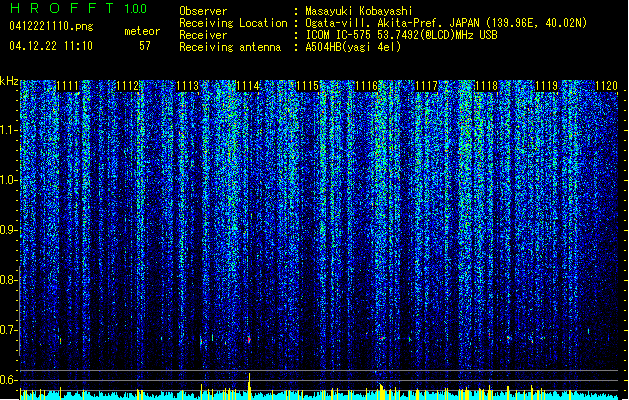Click the 1111 time marker
The image size is (629, 400).
[x=67, y=86]
